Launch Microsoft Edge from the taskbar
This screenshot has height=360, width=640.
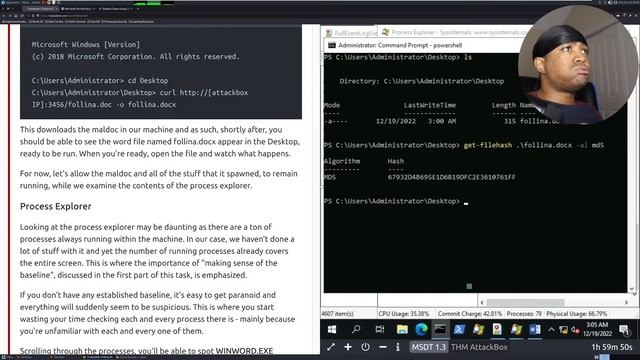point(422,329)
